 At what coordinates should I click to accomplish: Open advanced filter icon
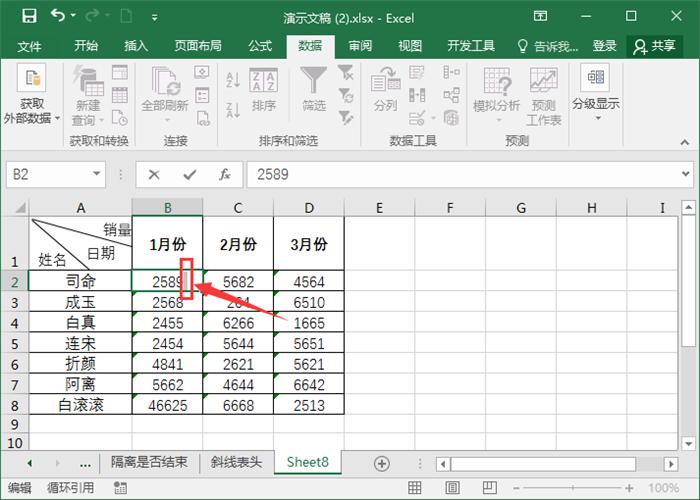346,117
